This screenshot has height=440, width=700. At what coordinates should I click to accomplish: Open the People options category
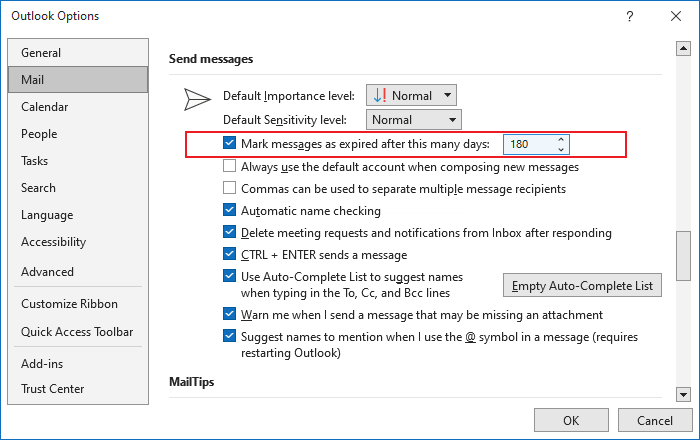tap(78, 134)
